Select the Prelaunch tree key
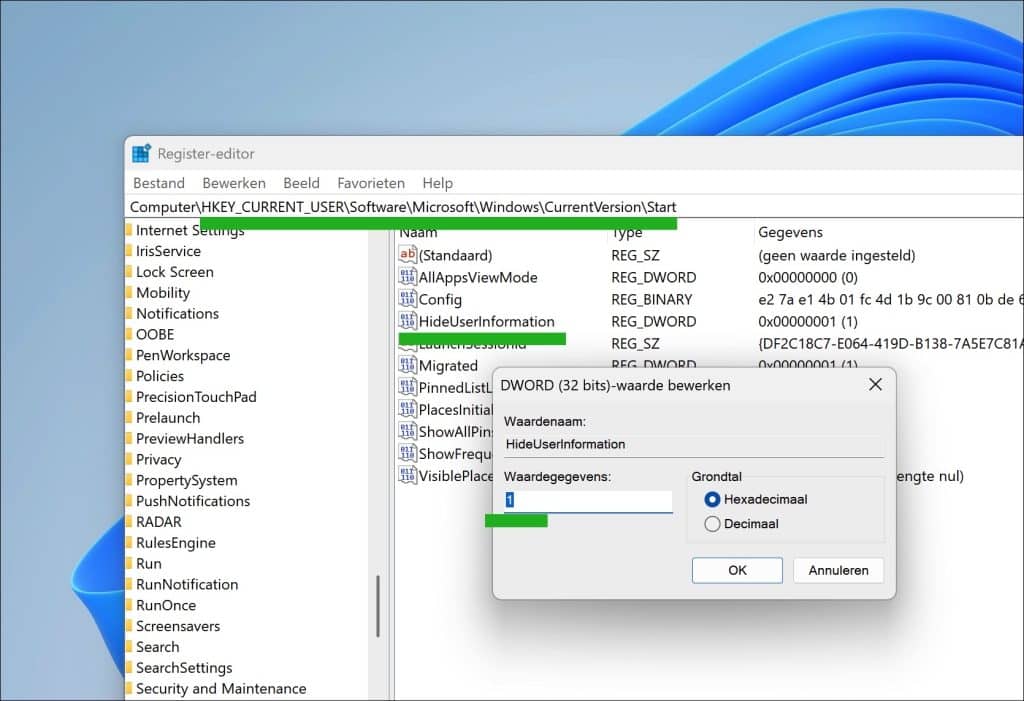Screen dimensions: 1024x701 coord(168,417)
